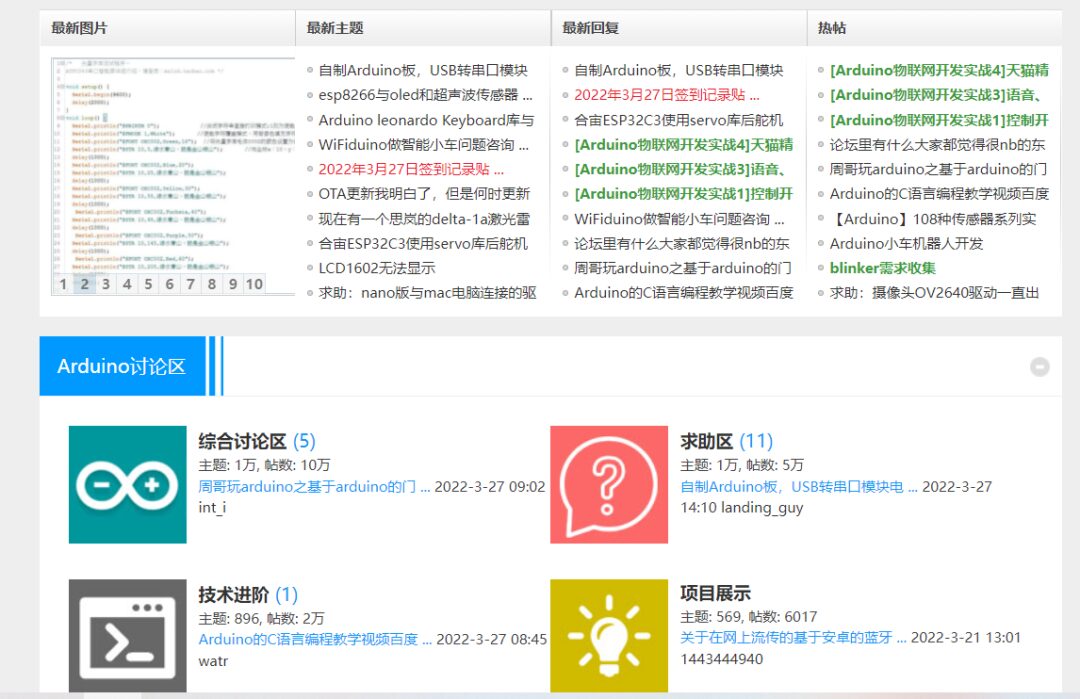Switch to the 最新主题 tab header
The image size is (1080, 699).
click(x=335, y=28)
